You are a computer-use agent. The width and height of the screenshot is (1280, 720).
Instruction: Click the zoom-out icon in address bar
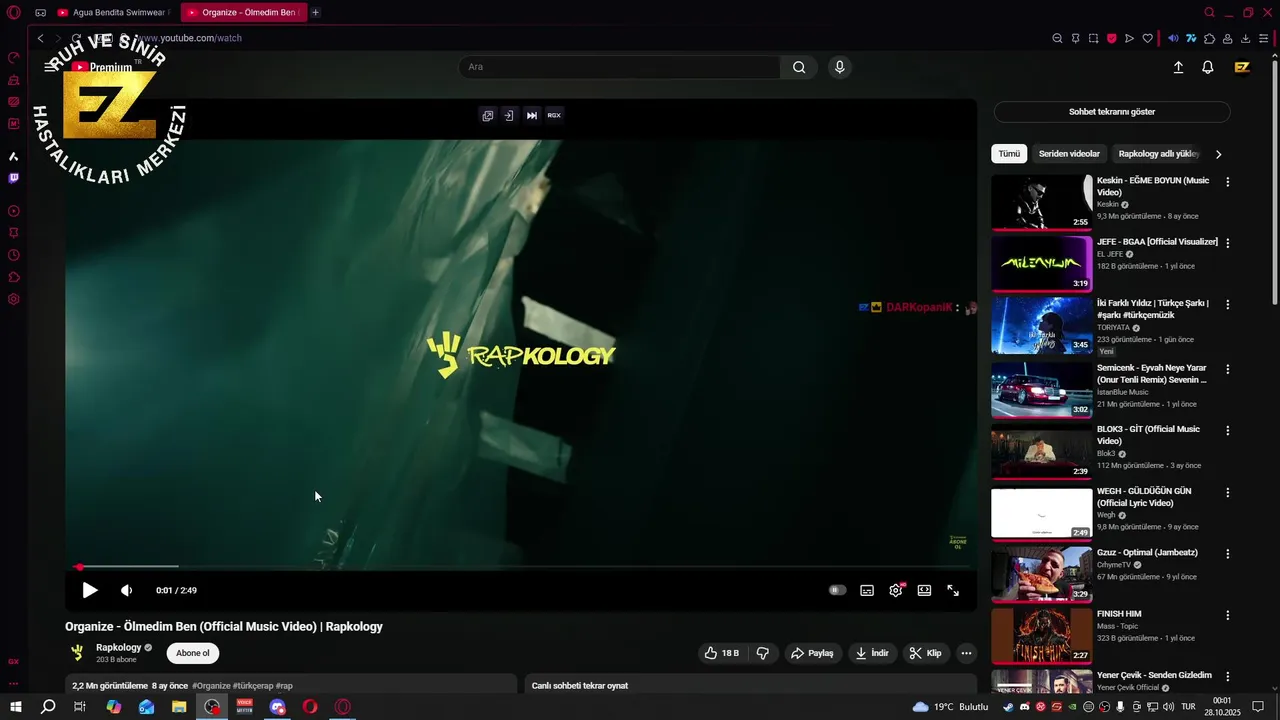[1057, 39]
